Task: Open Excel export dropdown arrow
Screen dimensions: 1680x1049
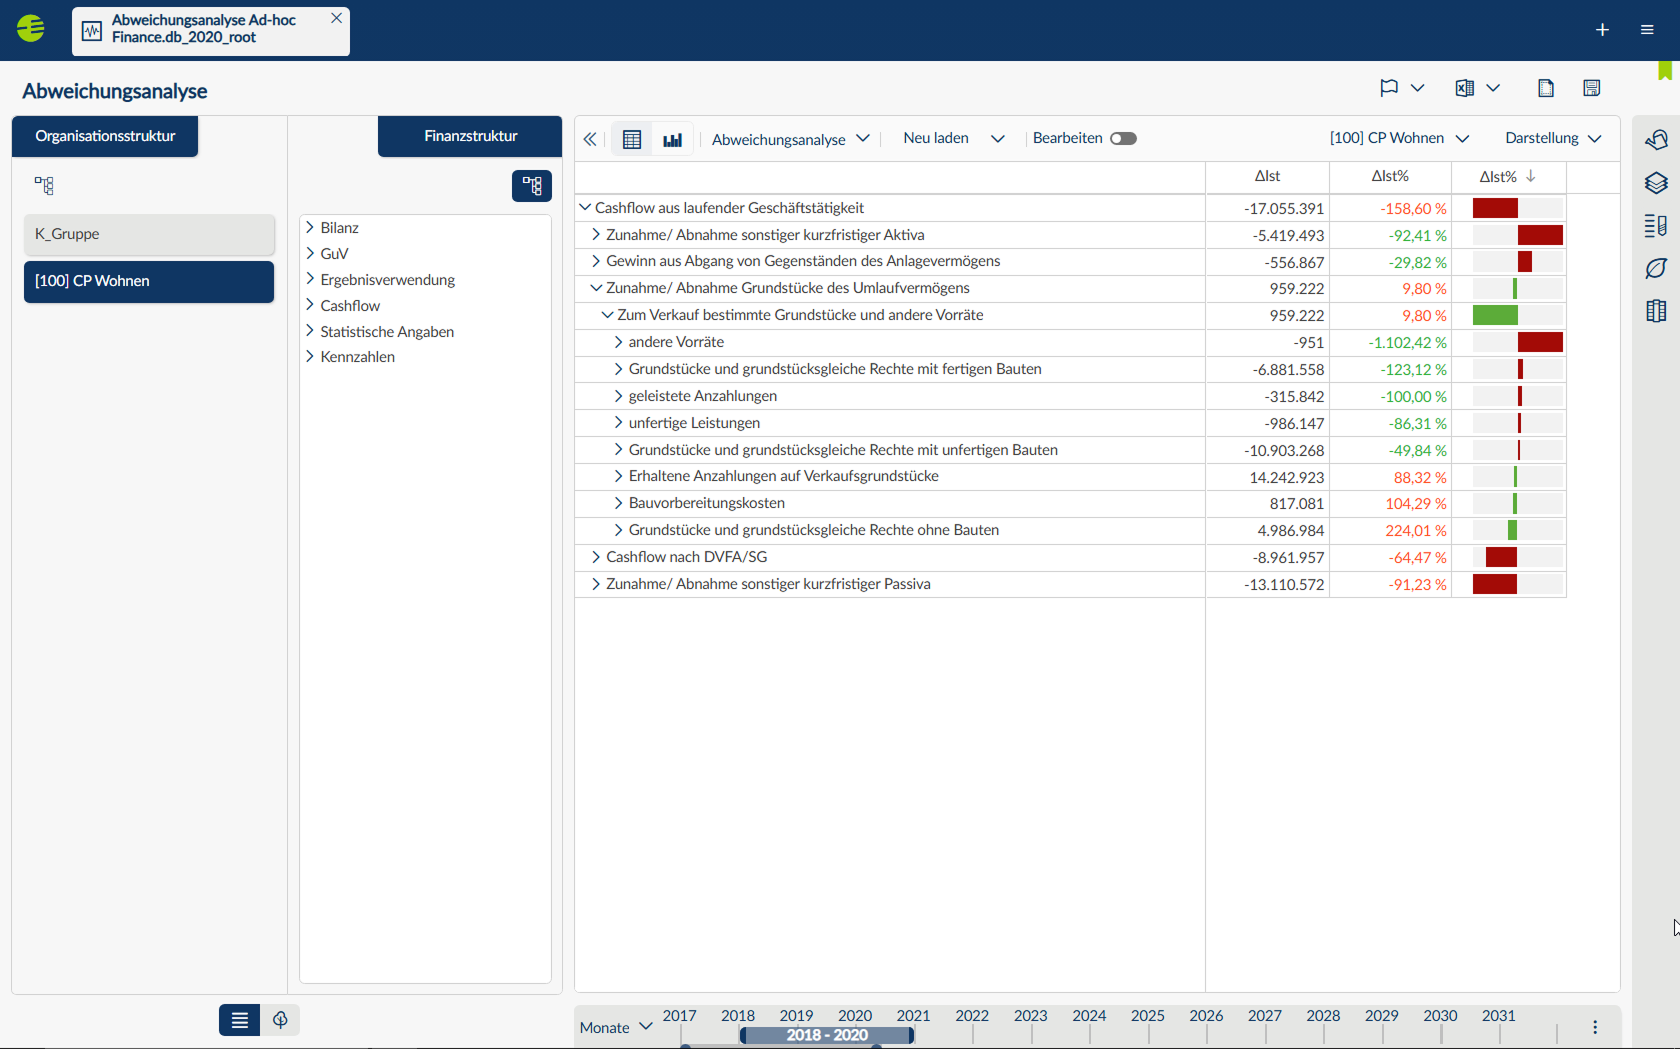Action: click(1493, 88)
